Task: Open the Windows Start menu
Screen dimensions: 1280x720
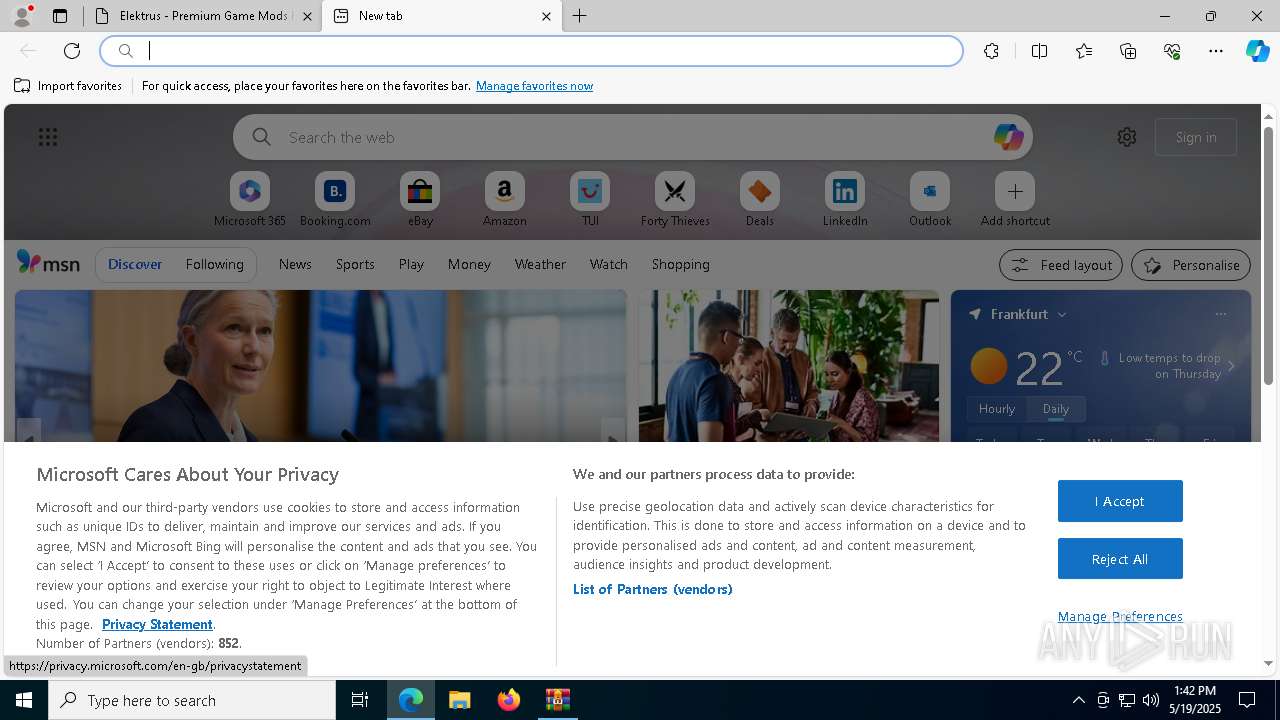Action: 24,700
